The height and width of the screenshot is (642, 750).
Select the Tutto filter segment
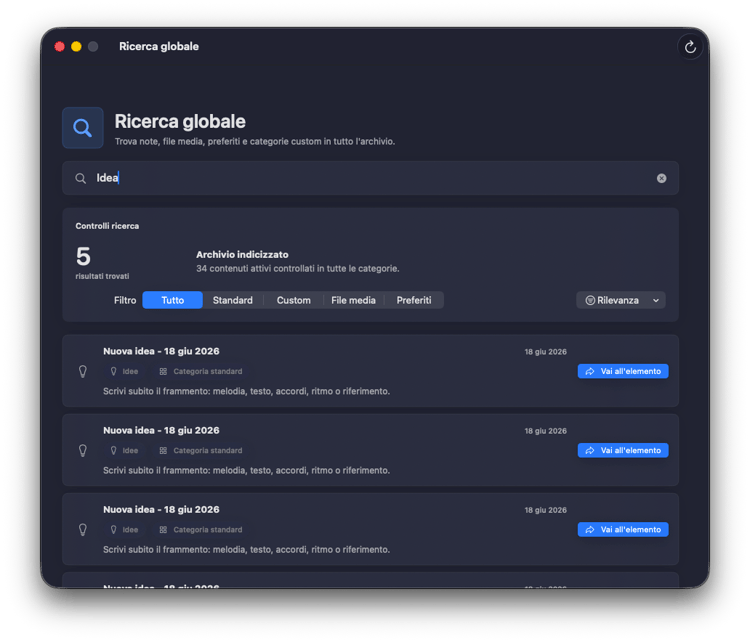[x=173, y=300]
